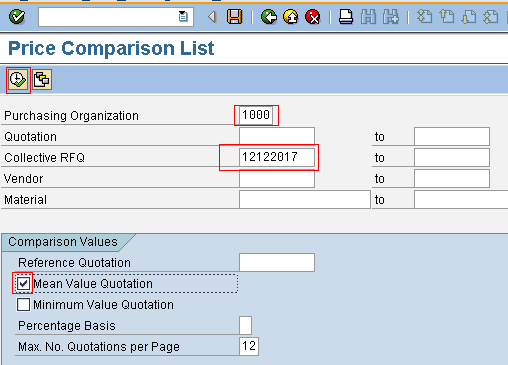The image size is (508, 365).
Task: Click the green checkmark Enter icon
Action: pyautogui.click(x=17, y=16)
